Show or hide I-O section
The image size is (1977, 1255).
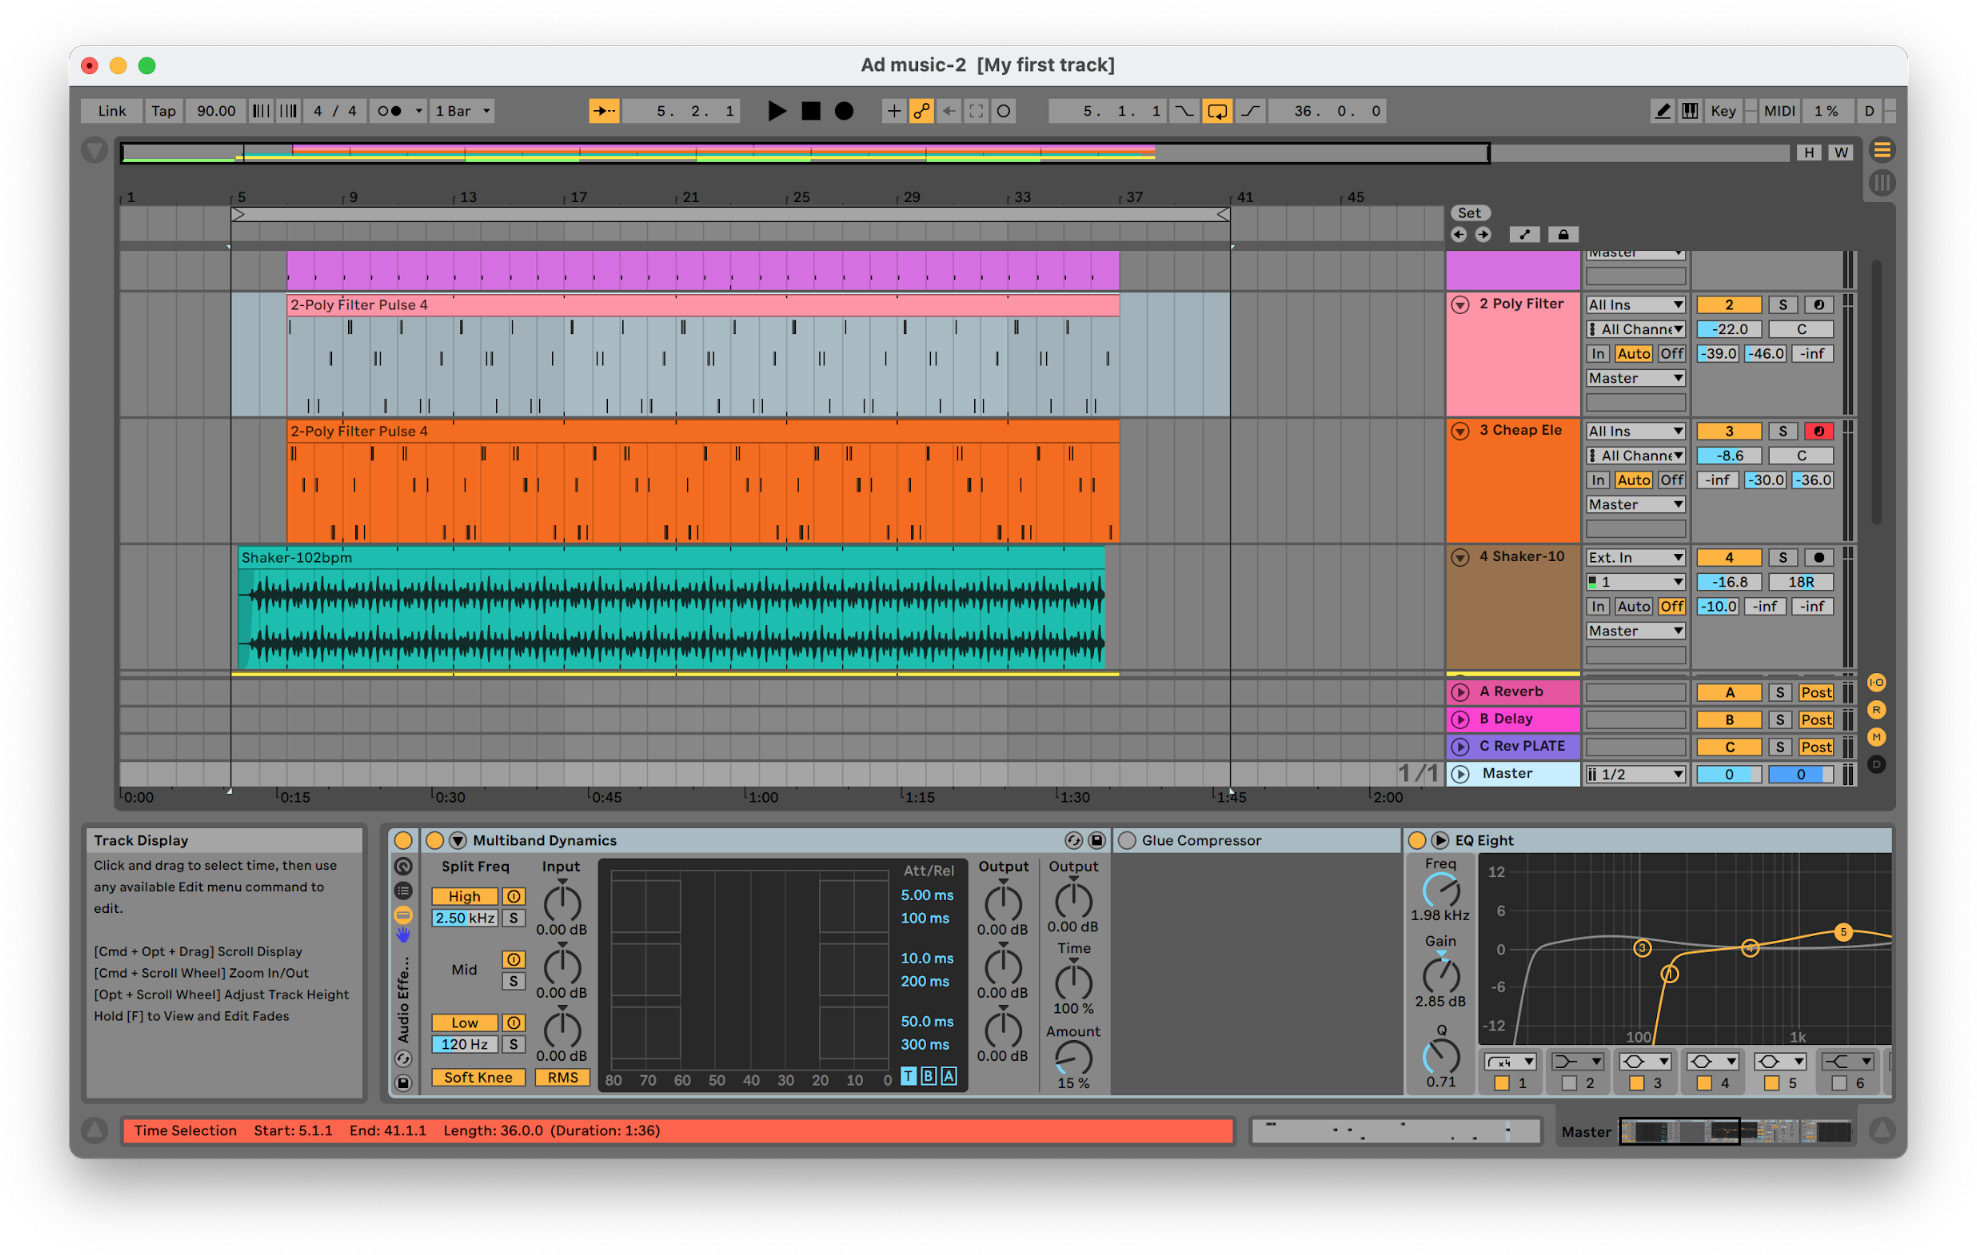[1876, 683]
